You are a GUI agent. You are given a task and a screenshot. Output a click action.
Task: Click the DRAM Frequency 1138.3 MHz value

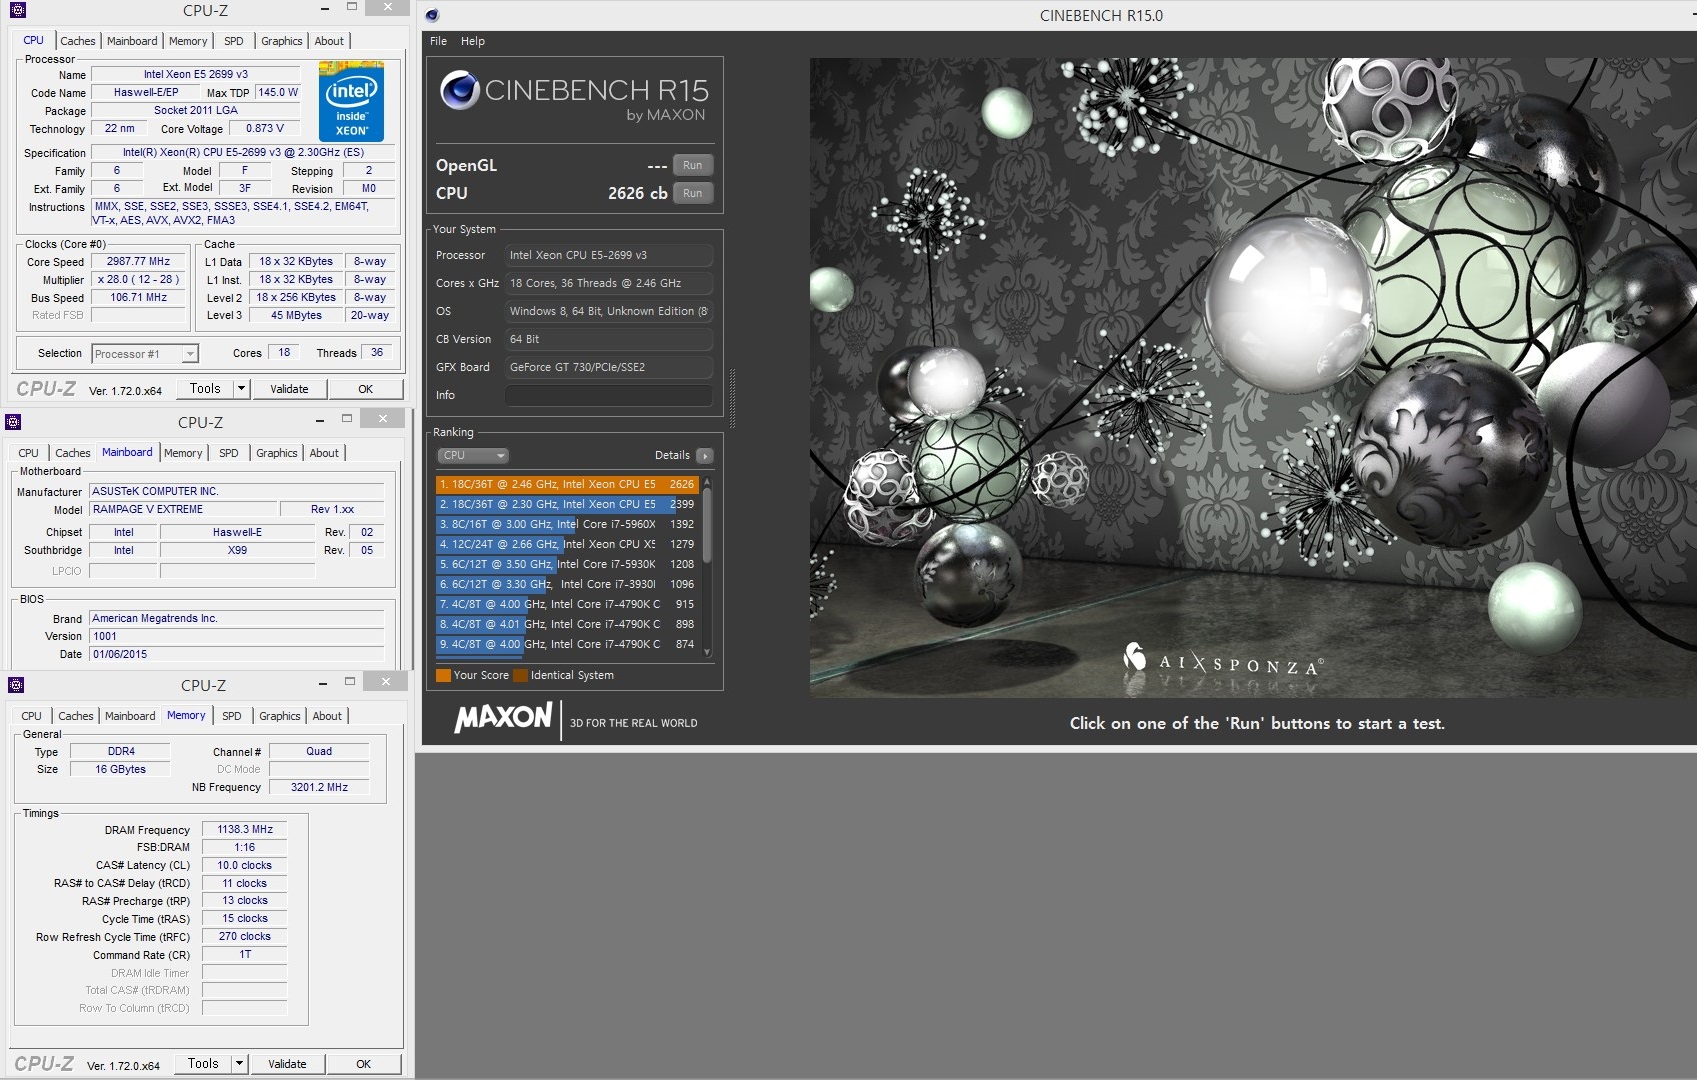(245, 829)
